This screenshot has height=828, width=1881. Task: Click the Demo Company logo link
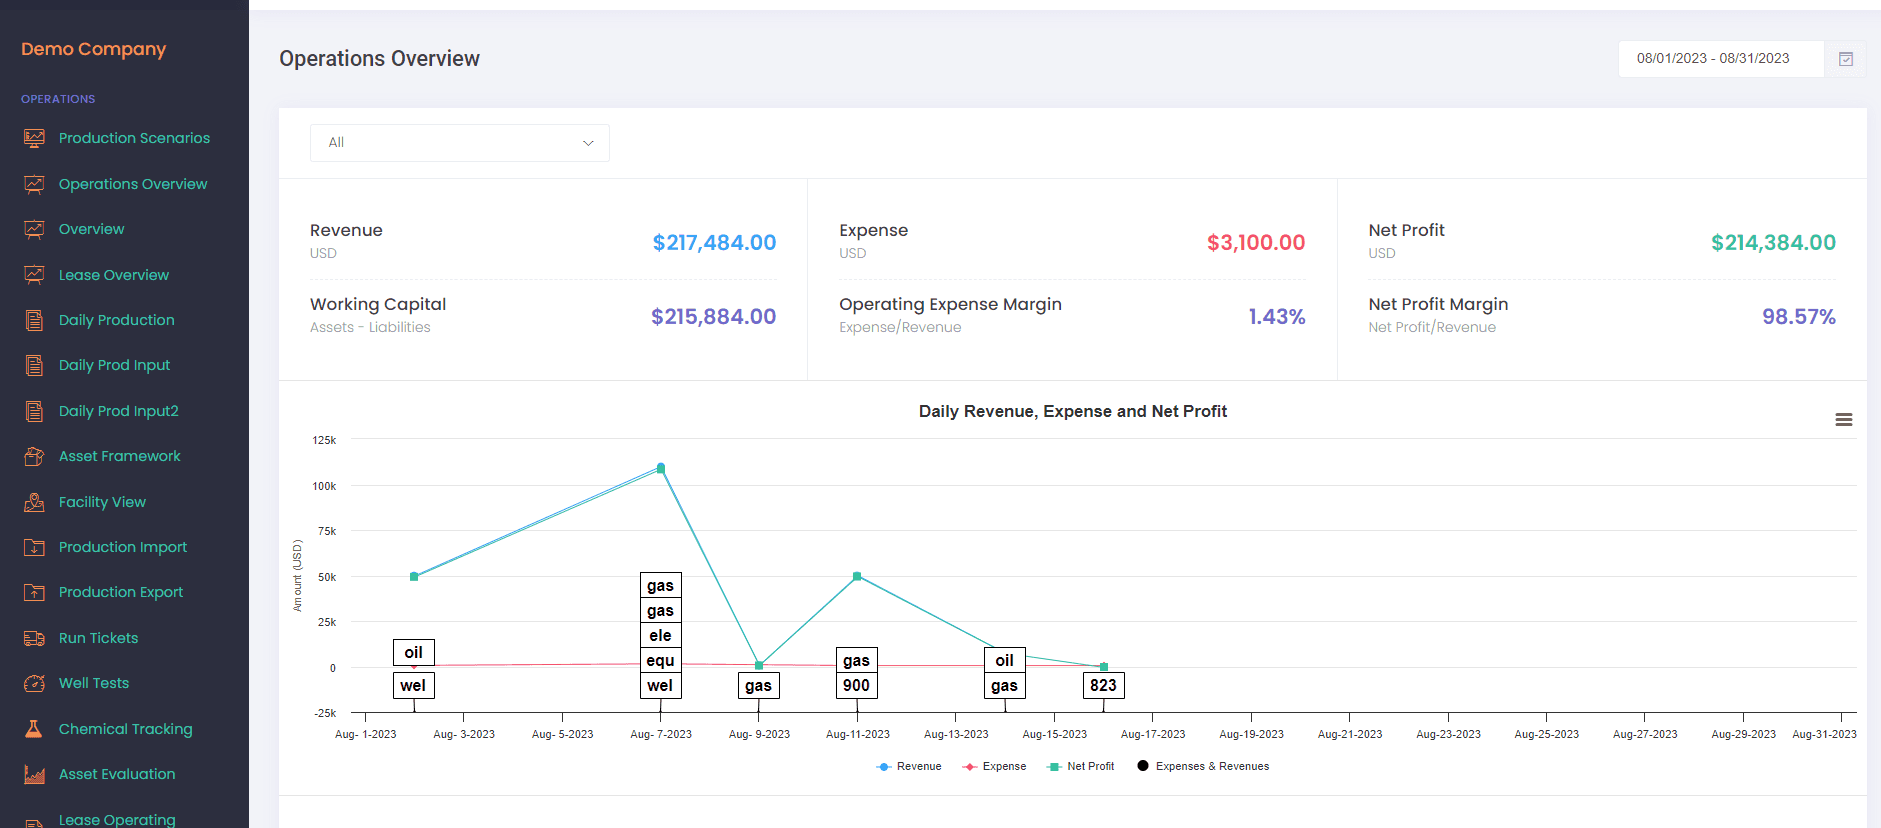(x=93, y=49)
